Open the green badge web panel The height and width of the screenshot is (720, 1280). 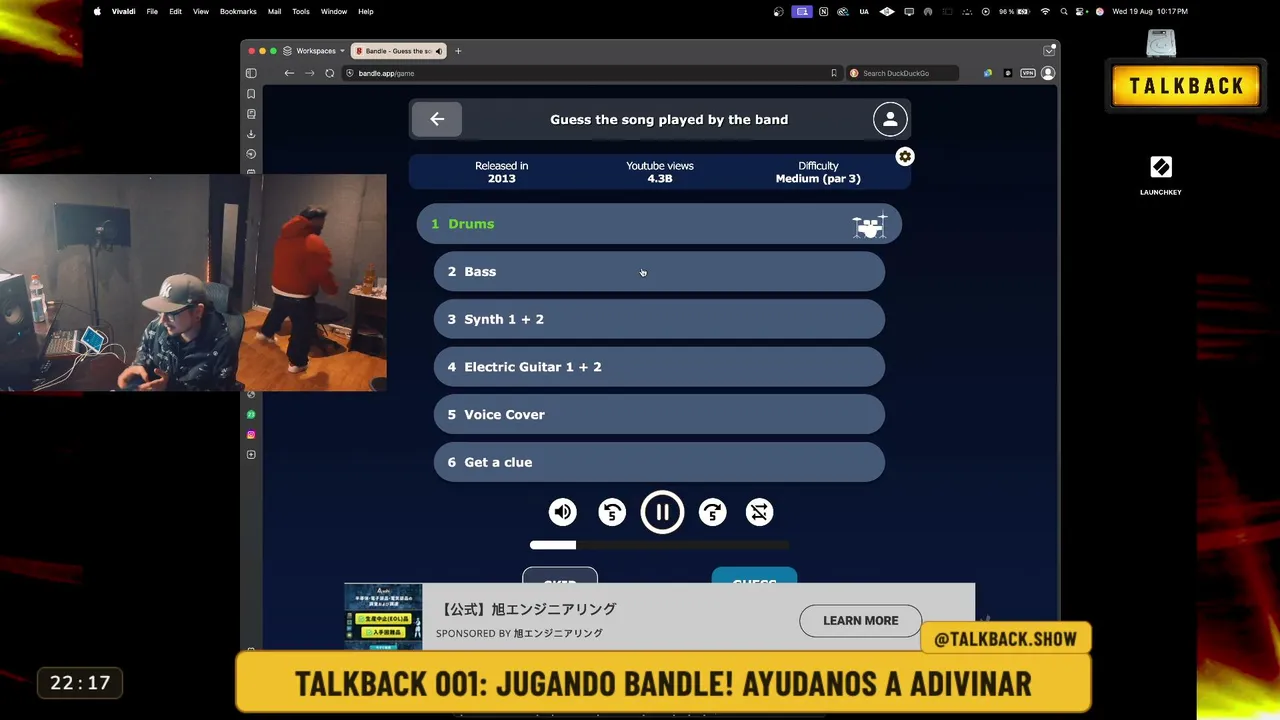[x=251, y=414]
